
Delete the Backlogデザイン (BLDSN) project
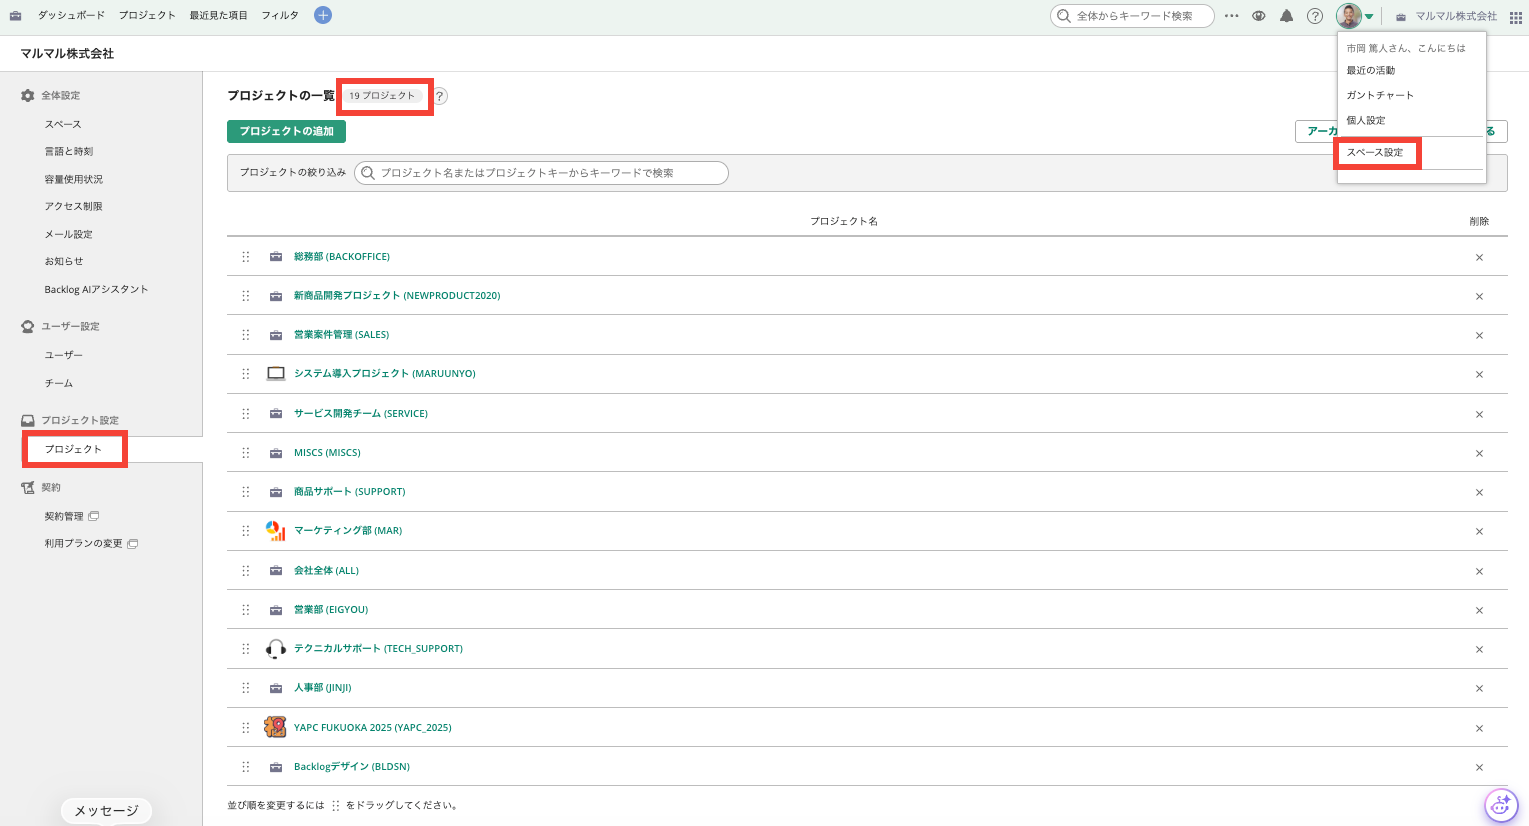click(1479, 767)
